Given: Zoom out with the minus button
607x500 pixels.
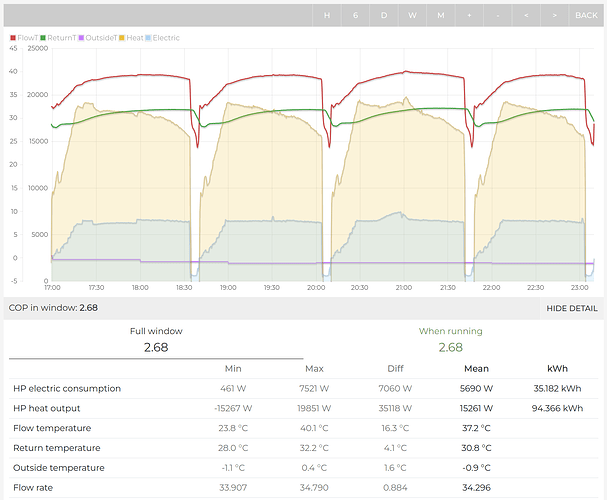Looking at the screenshot, I should (498, 15).
